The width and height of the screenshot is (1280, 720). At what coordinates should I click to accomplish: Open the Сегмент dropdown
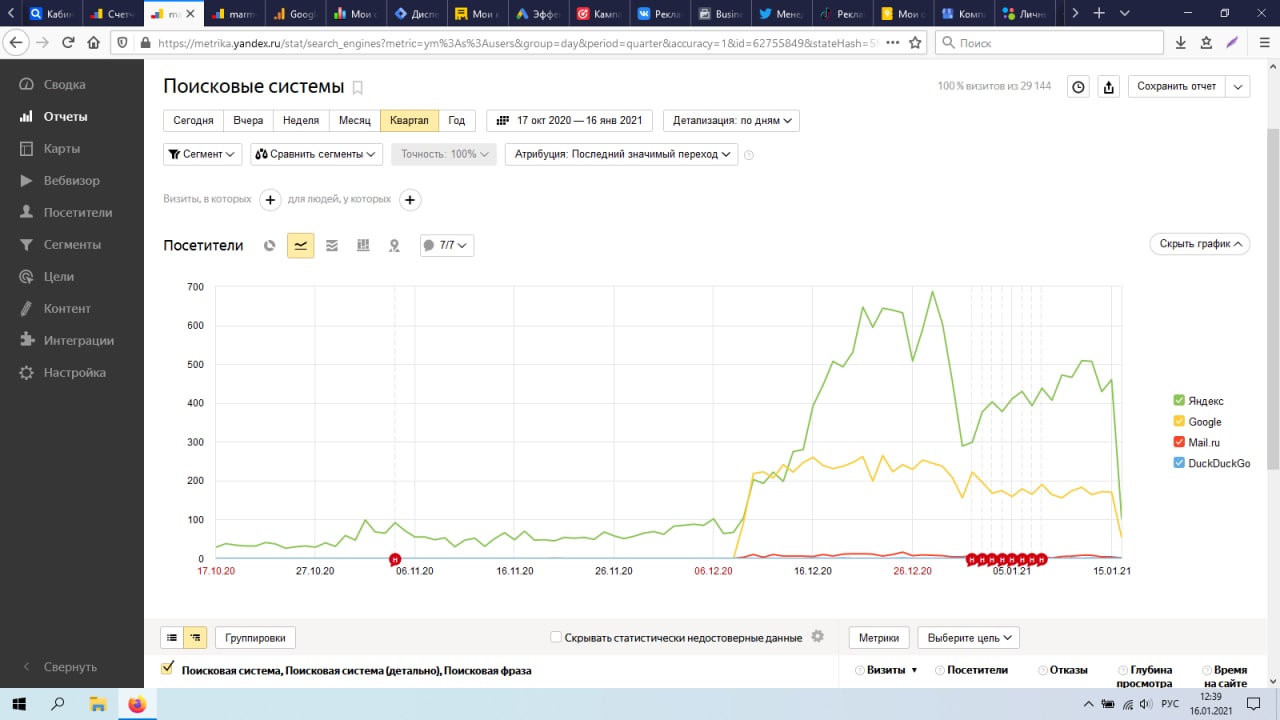[203, 154]
